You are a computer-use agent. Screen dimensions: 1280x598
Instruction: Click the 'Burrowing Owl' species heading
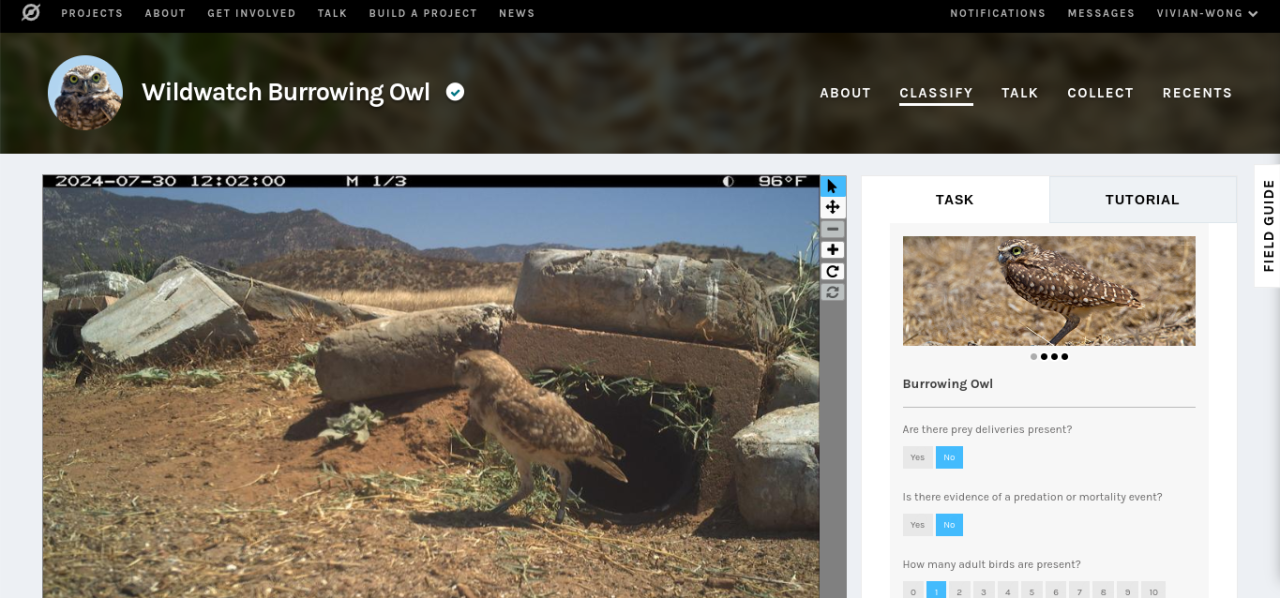[948, 384]
